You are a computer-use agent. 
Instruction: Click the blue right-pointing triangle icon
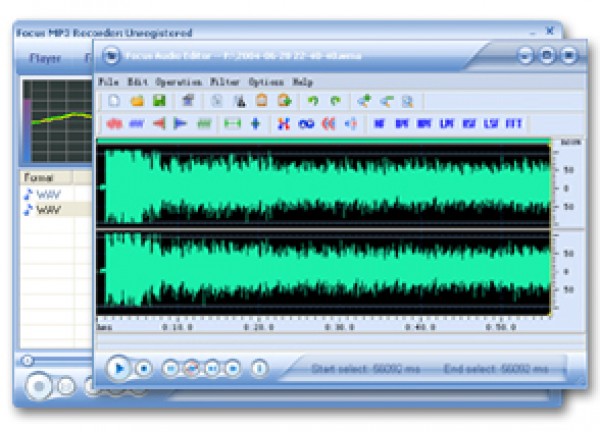(x=180, y=124)
